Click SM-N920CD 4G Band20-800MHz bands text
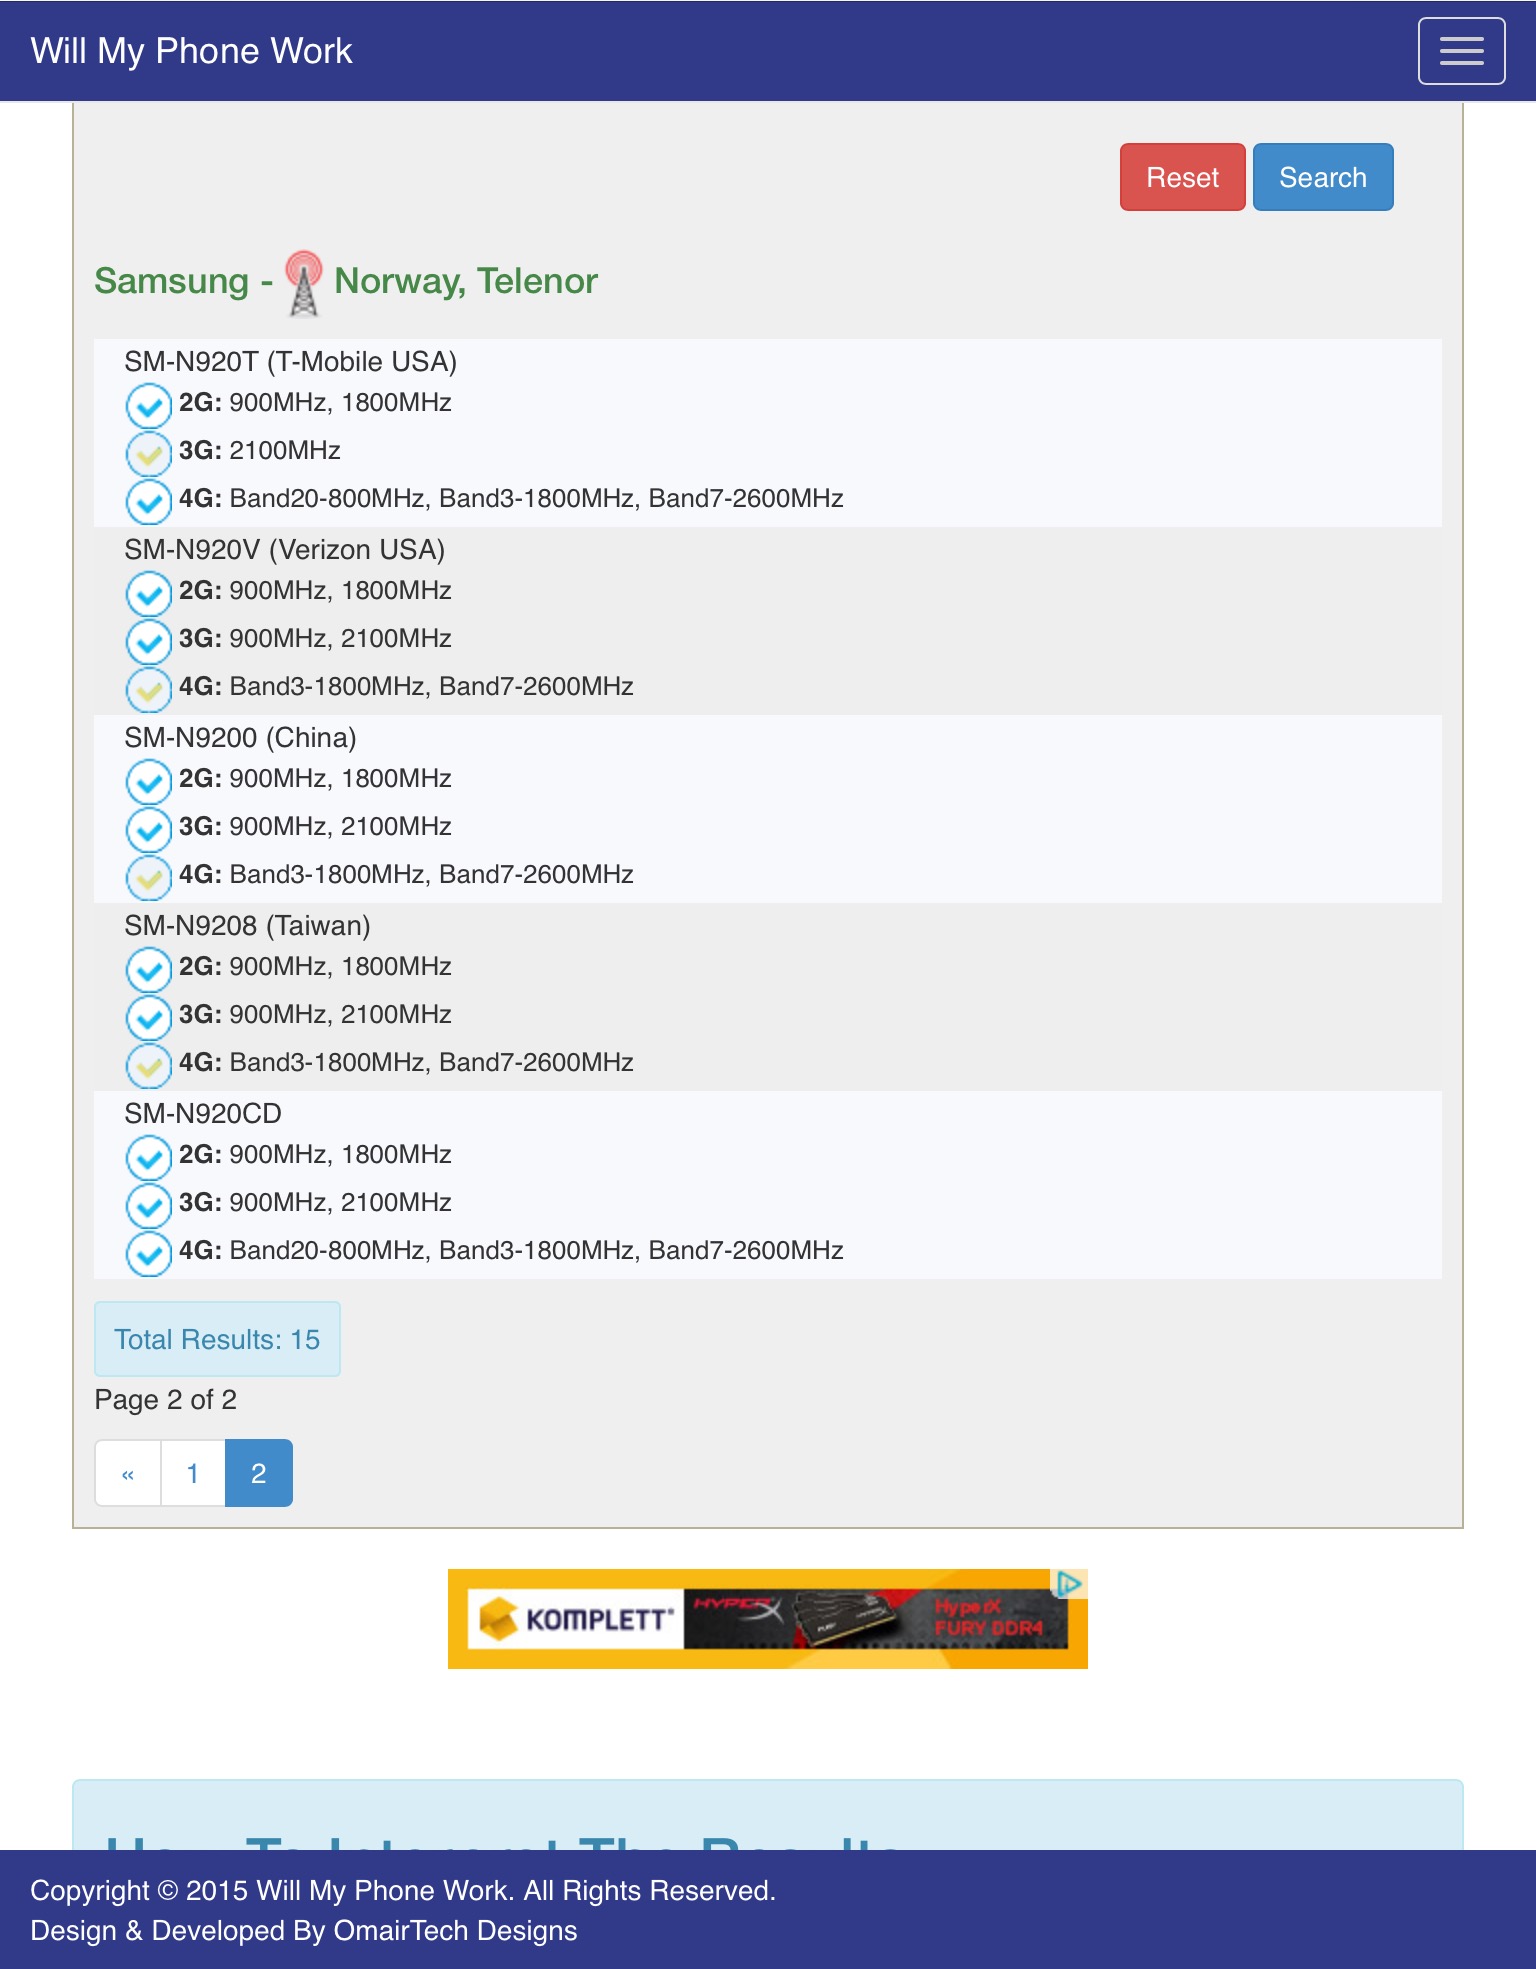 point(536,1250)
